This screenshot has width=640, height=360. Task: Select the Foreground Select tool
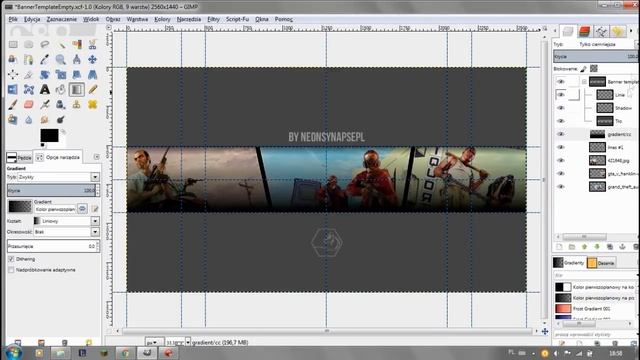click(x=13, y=59)
